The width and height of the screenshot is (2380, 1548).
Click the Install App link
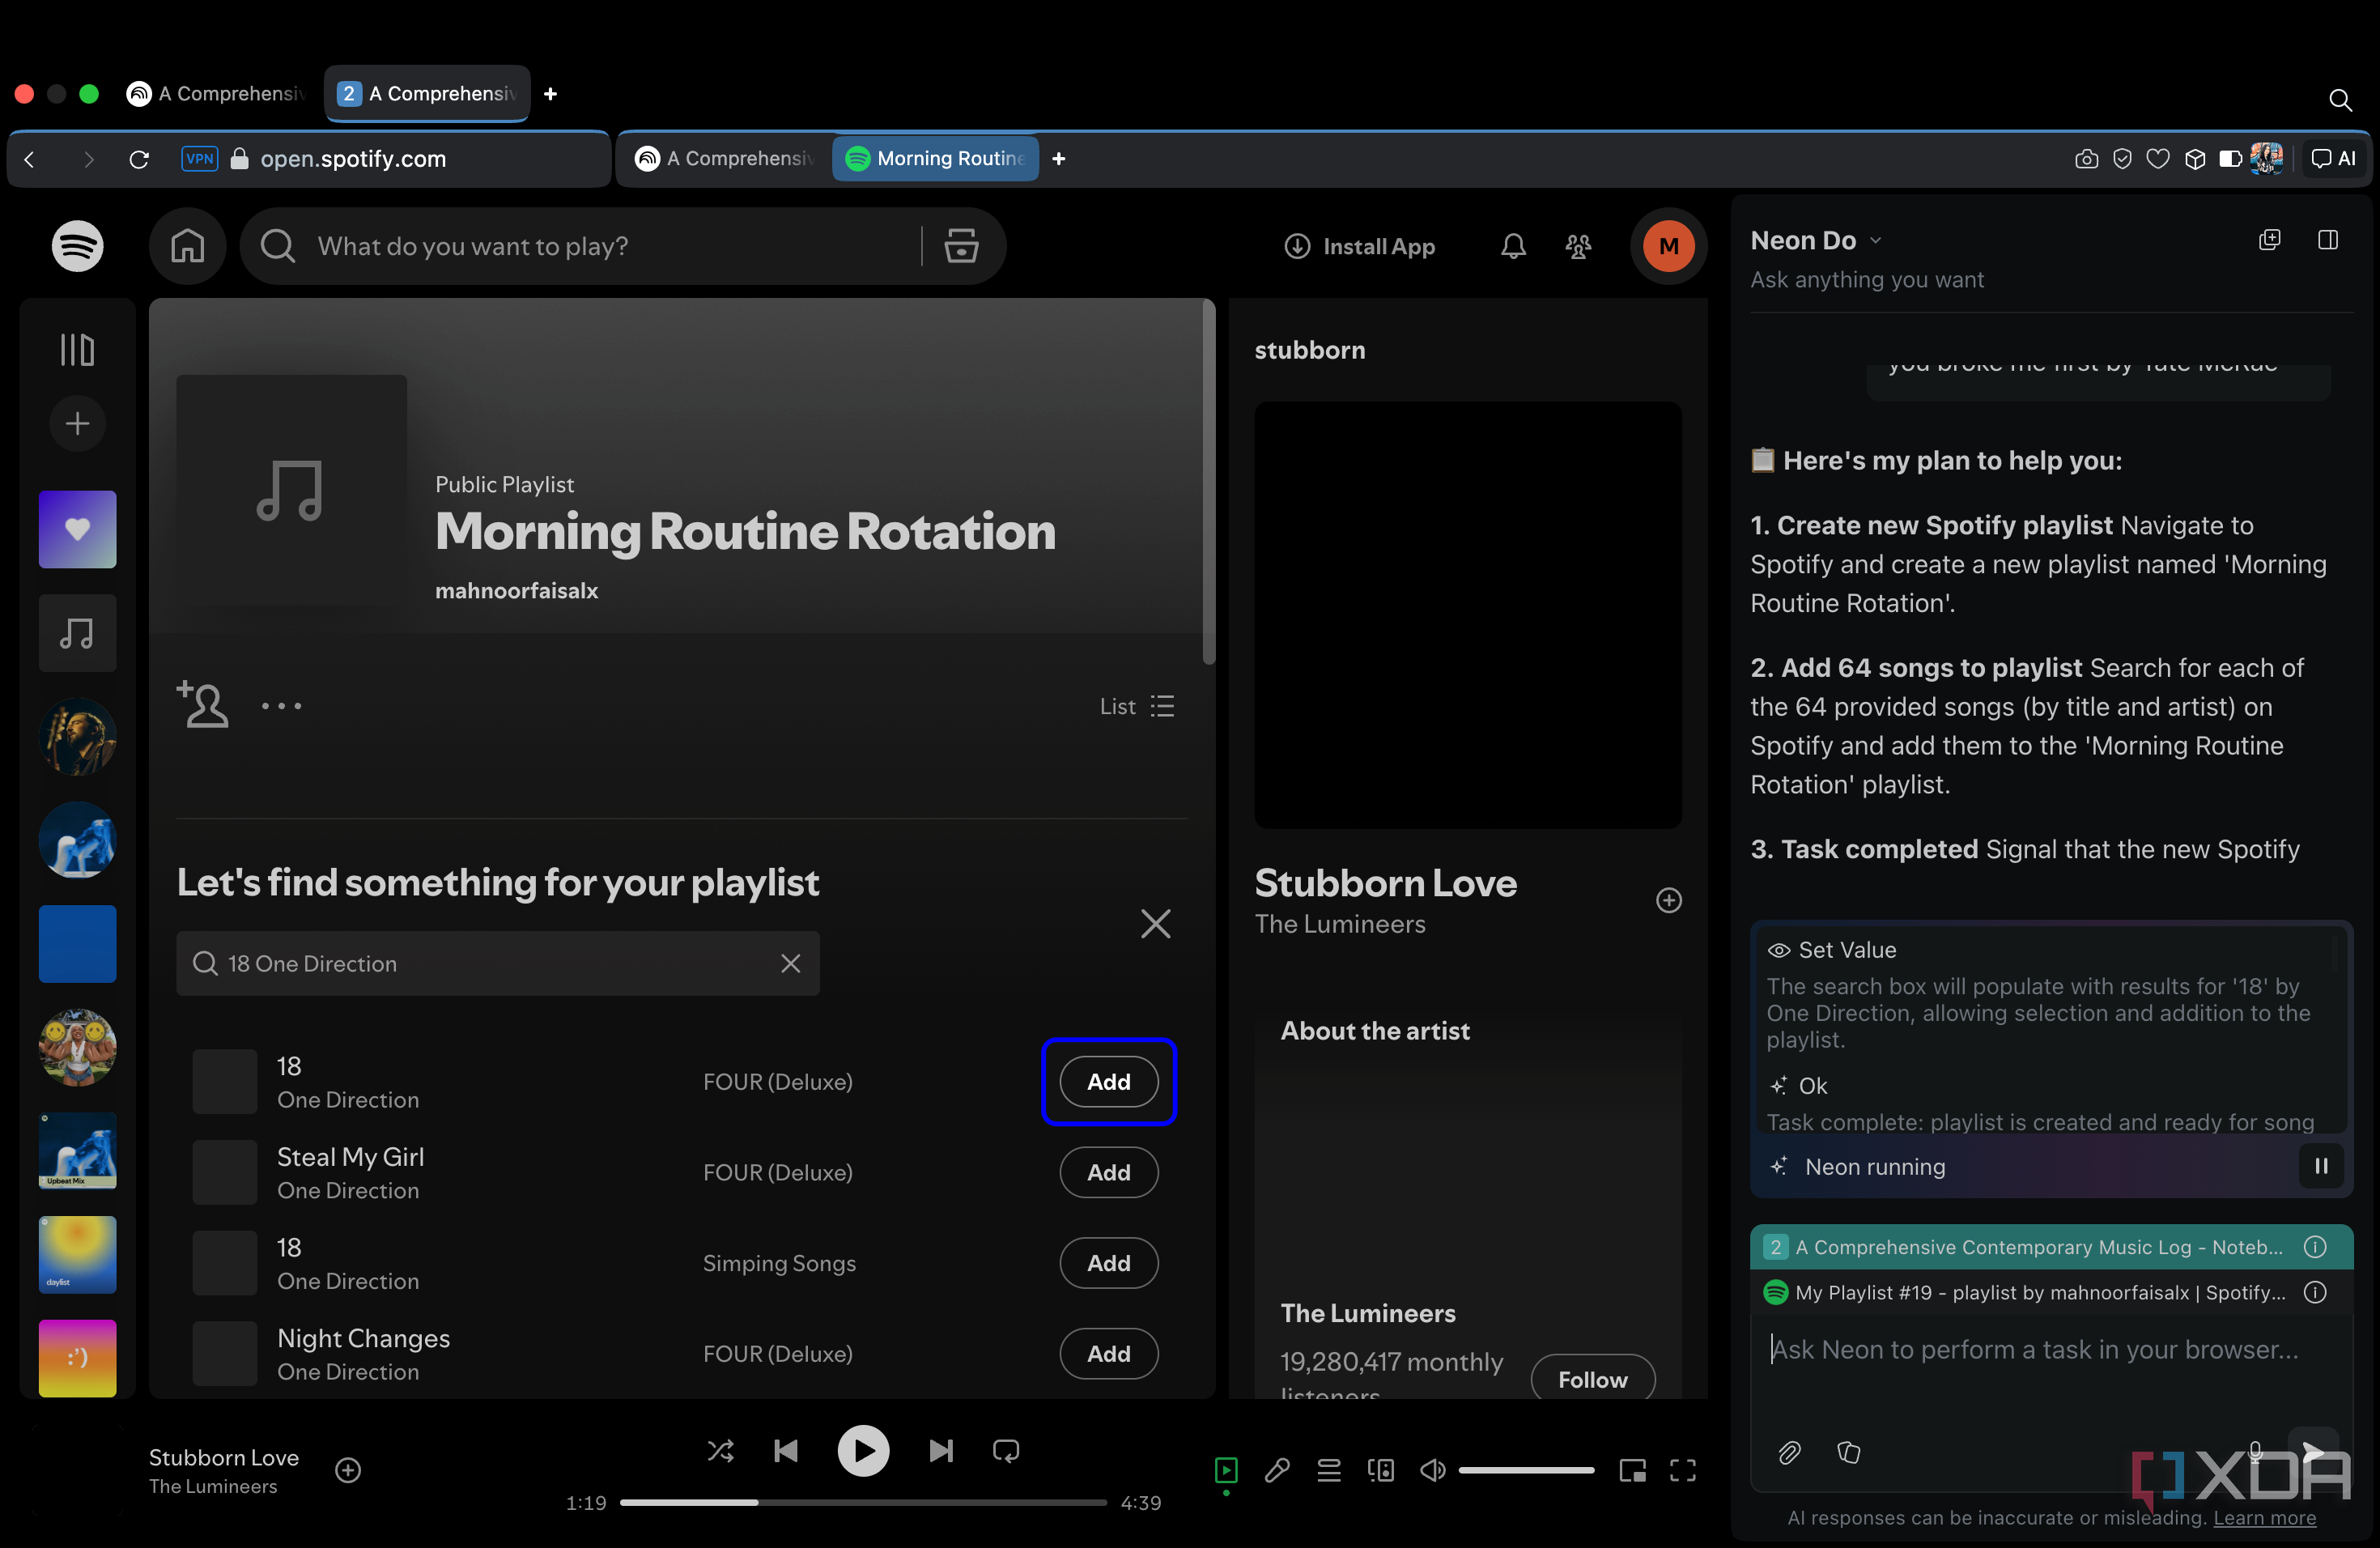[x=1359, y=246]
